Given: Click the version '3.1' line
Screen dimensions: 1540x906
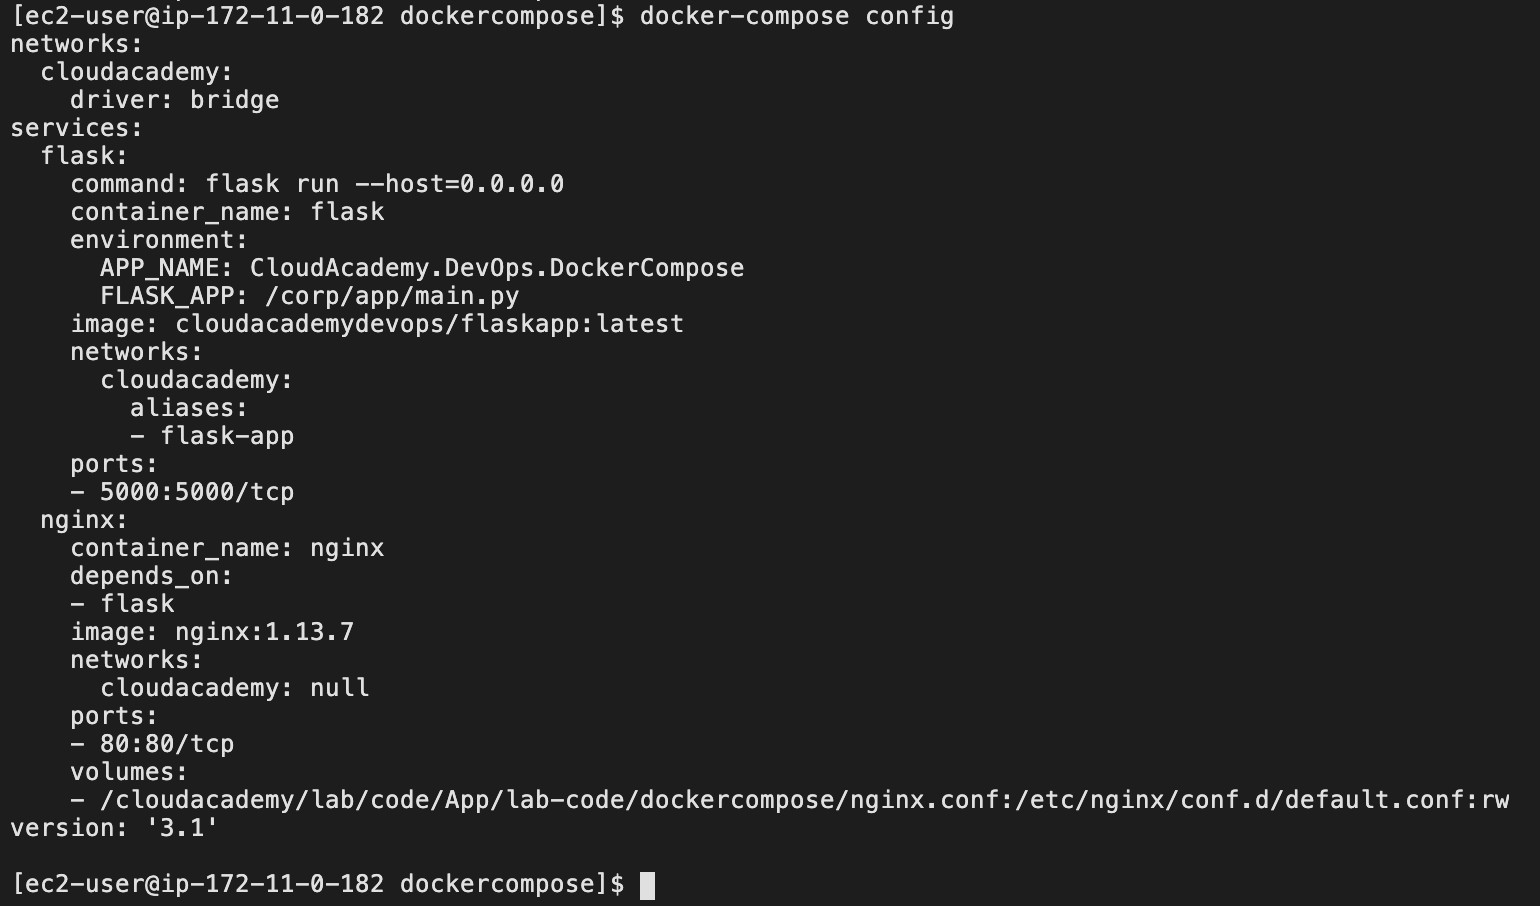Looking at the screenshot, I should point(114,828).
